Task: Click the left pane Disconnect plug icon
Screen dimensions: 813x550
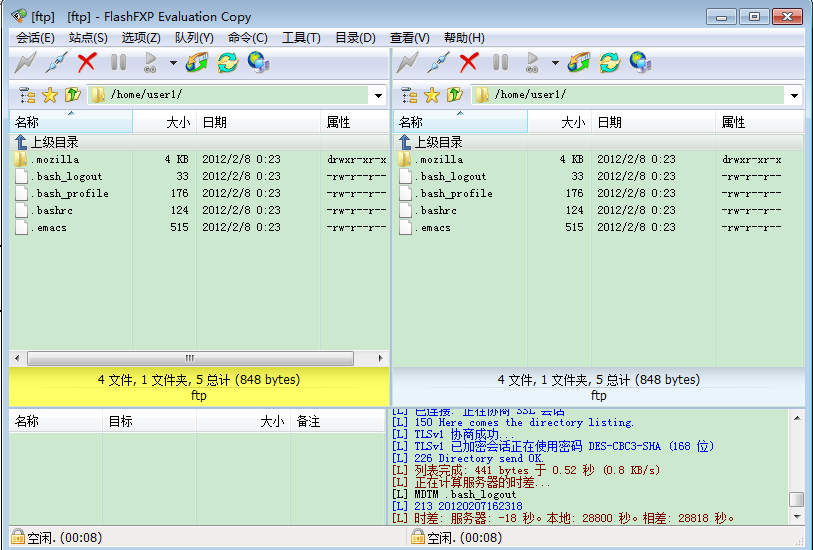Action: (x=57, y=63)
